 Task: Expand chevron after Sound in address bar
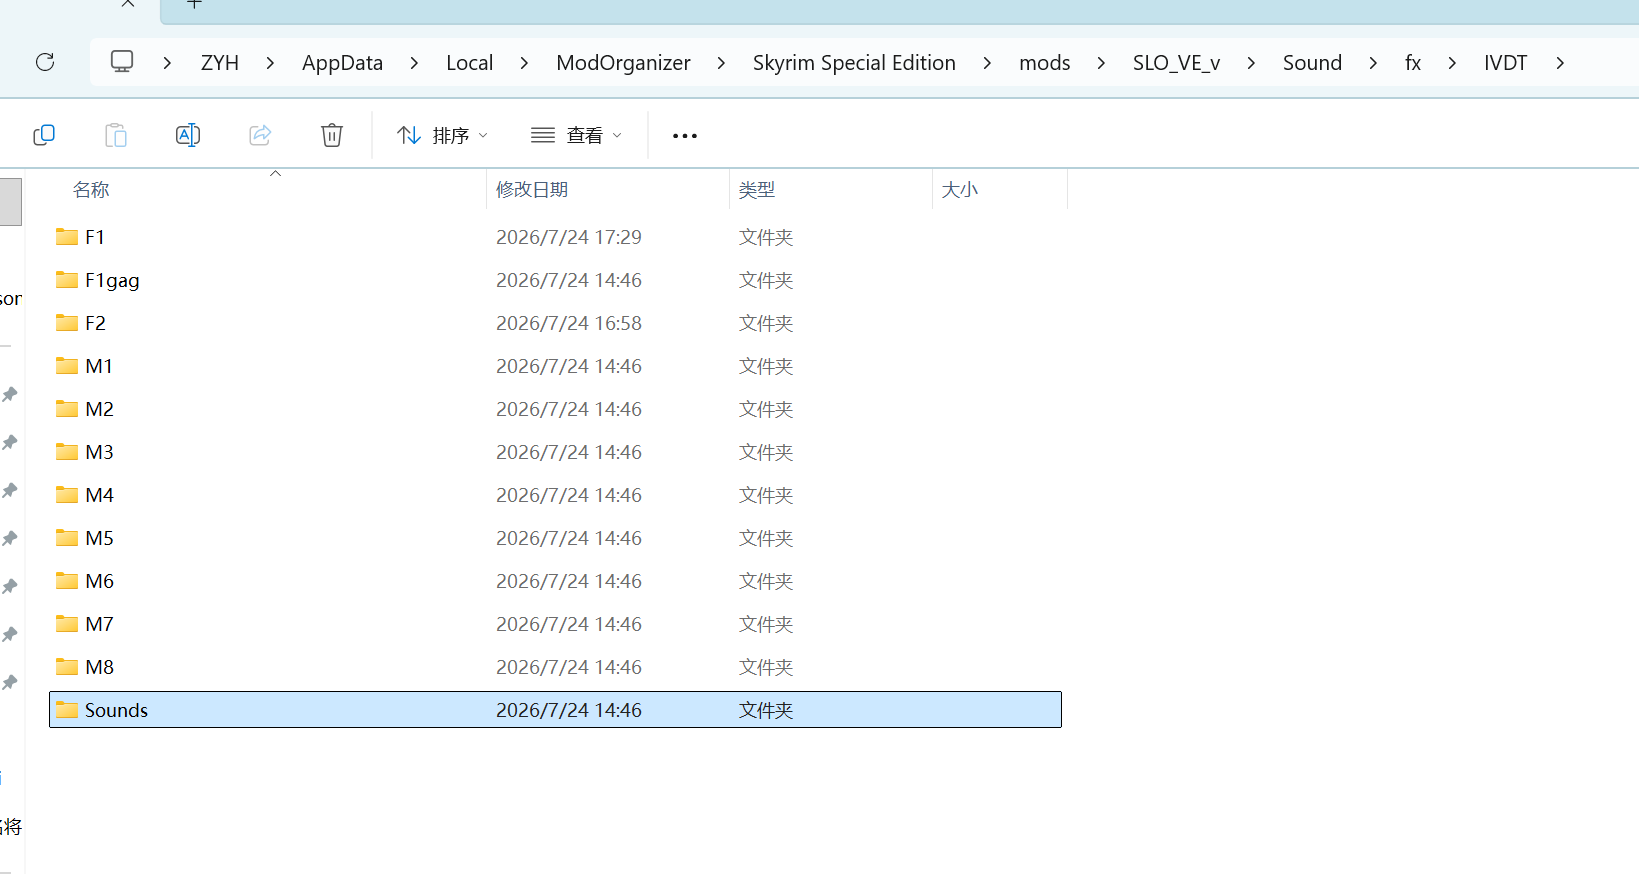1373,63
